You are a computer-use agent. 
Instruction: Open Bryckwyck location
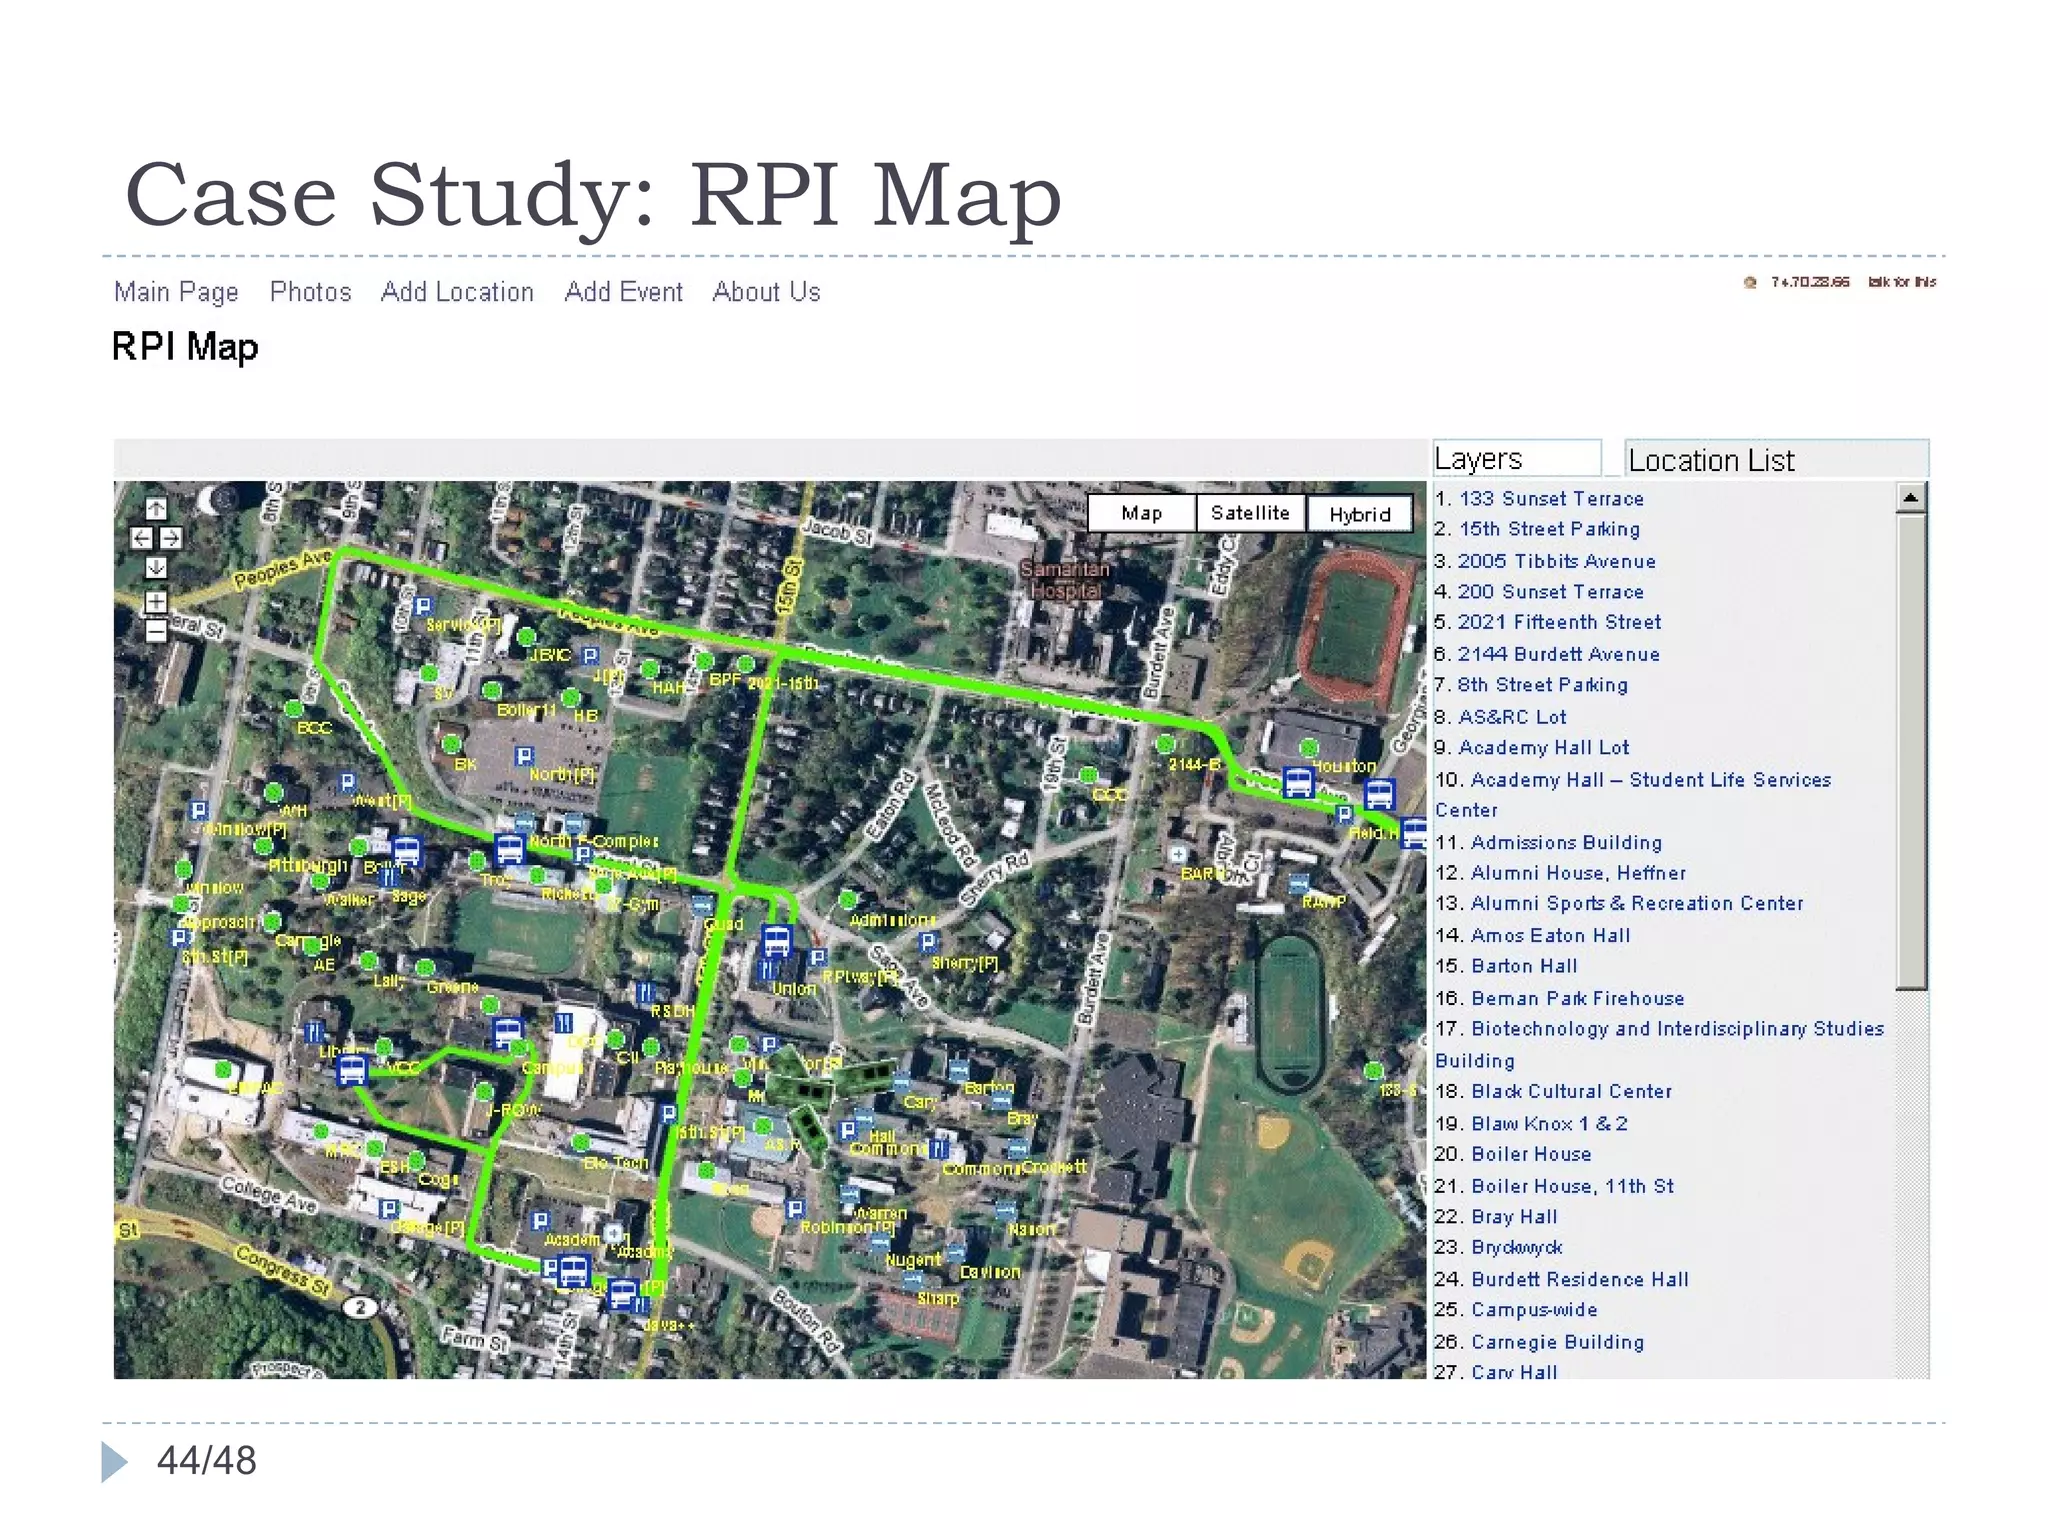[x=1516, y=1247]
